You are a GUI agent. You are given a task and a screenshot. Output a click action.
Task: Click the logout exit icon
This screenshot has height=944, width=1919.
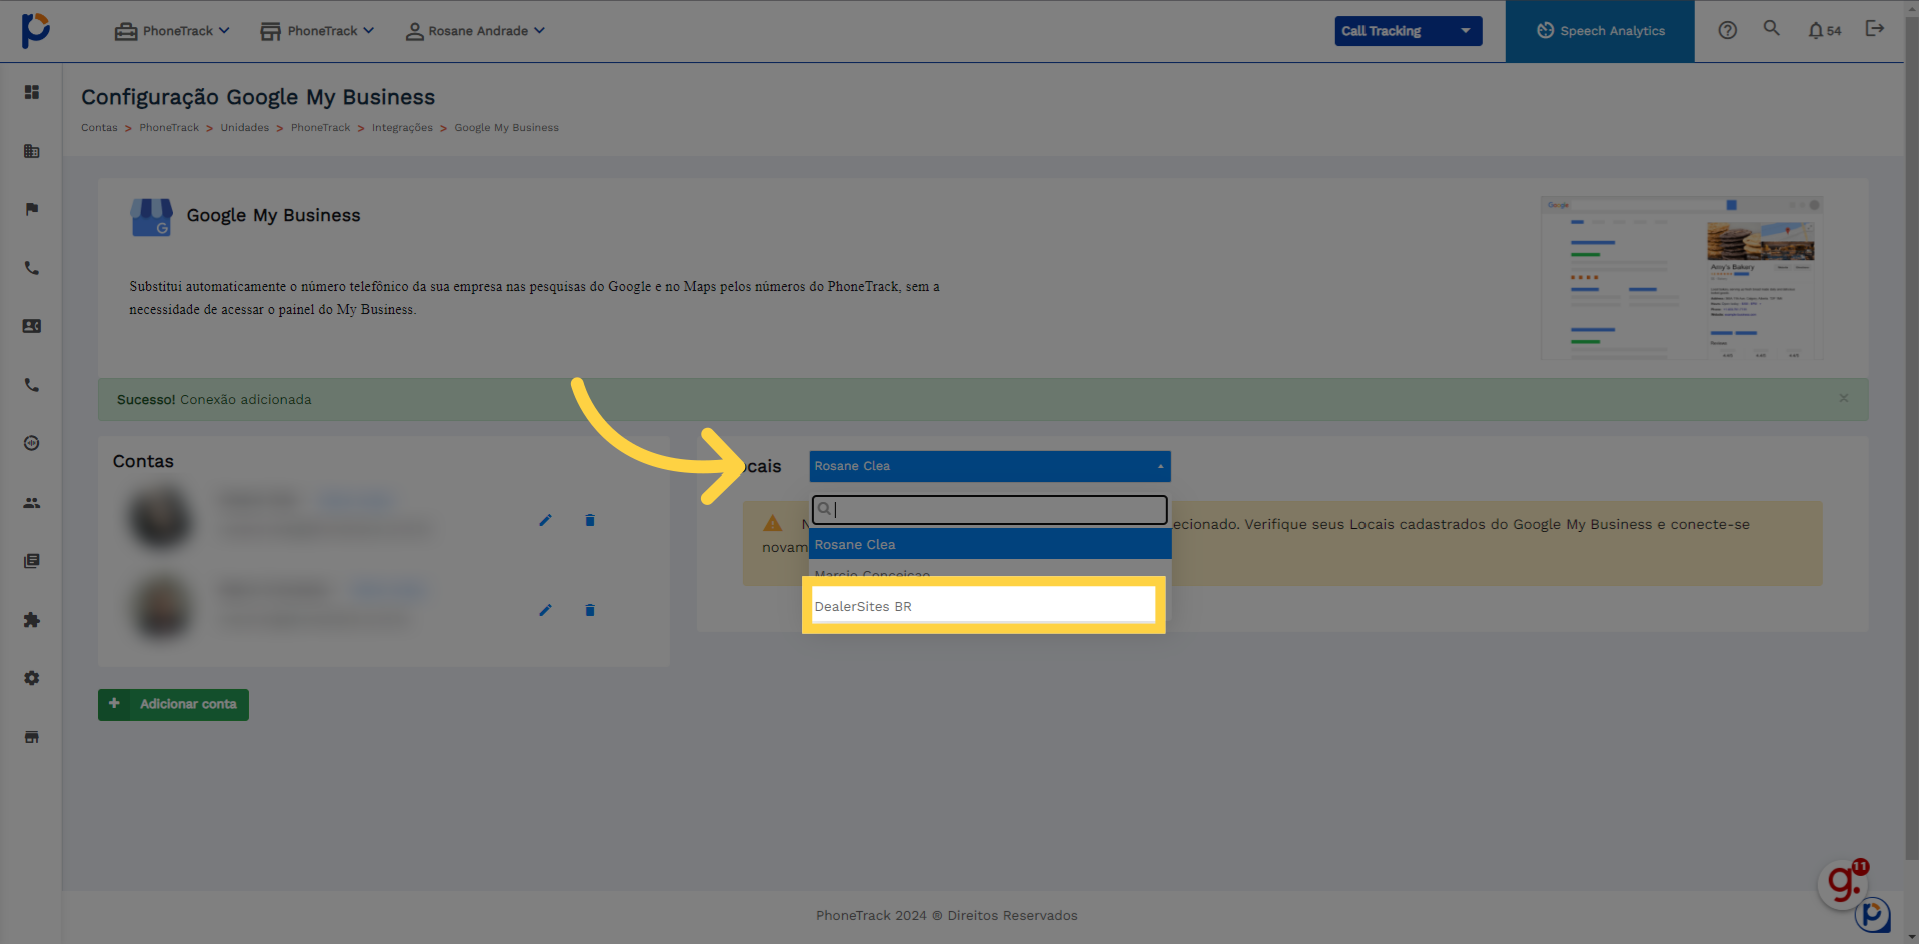coord(1875,28)
